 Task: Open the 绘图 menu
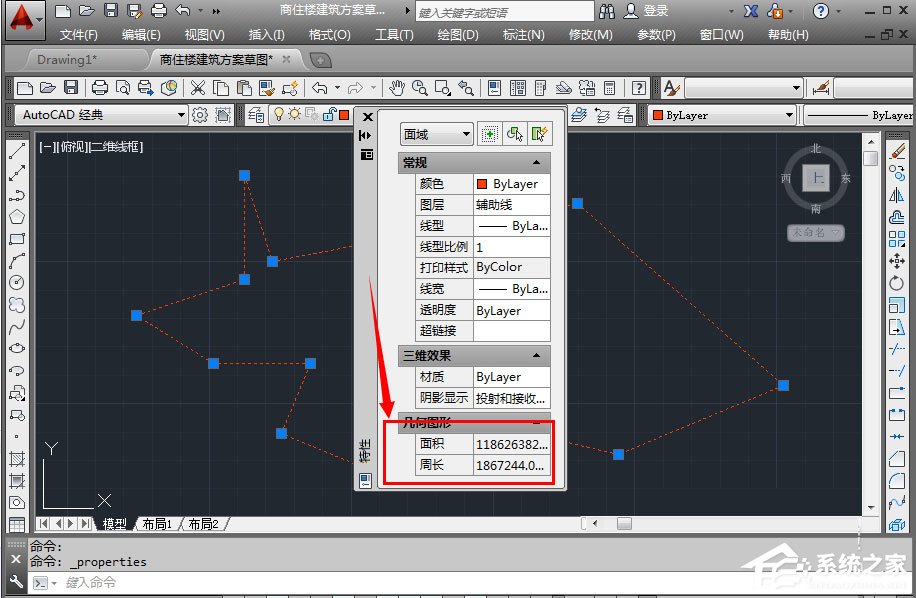[457, 34]
